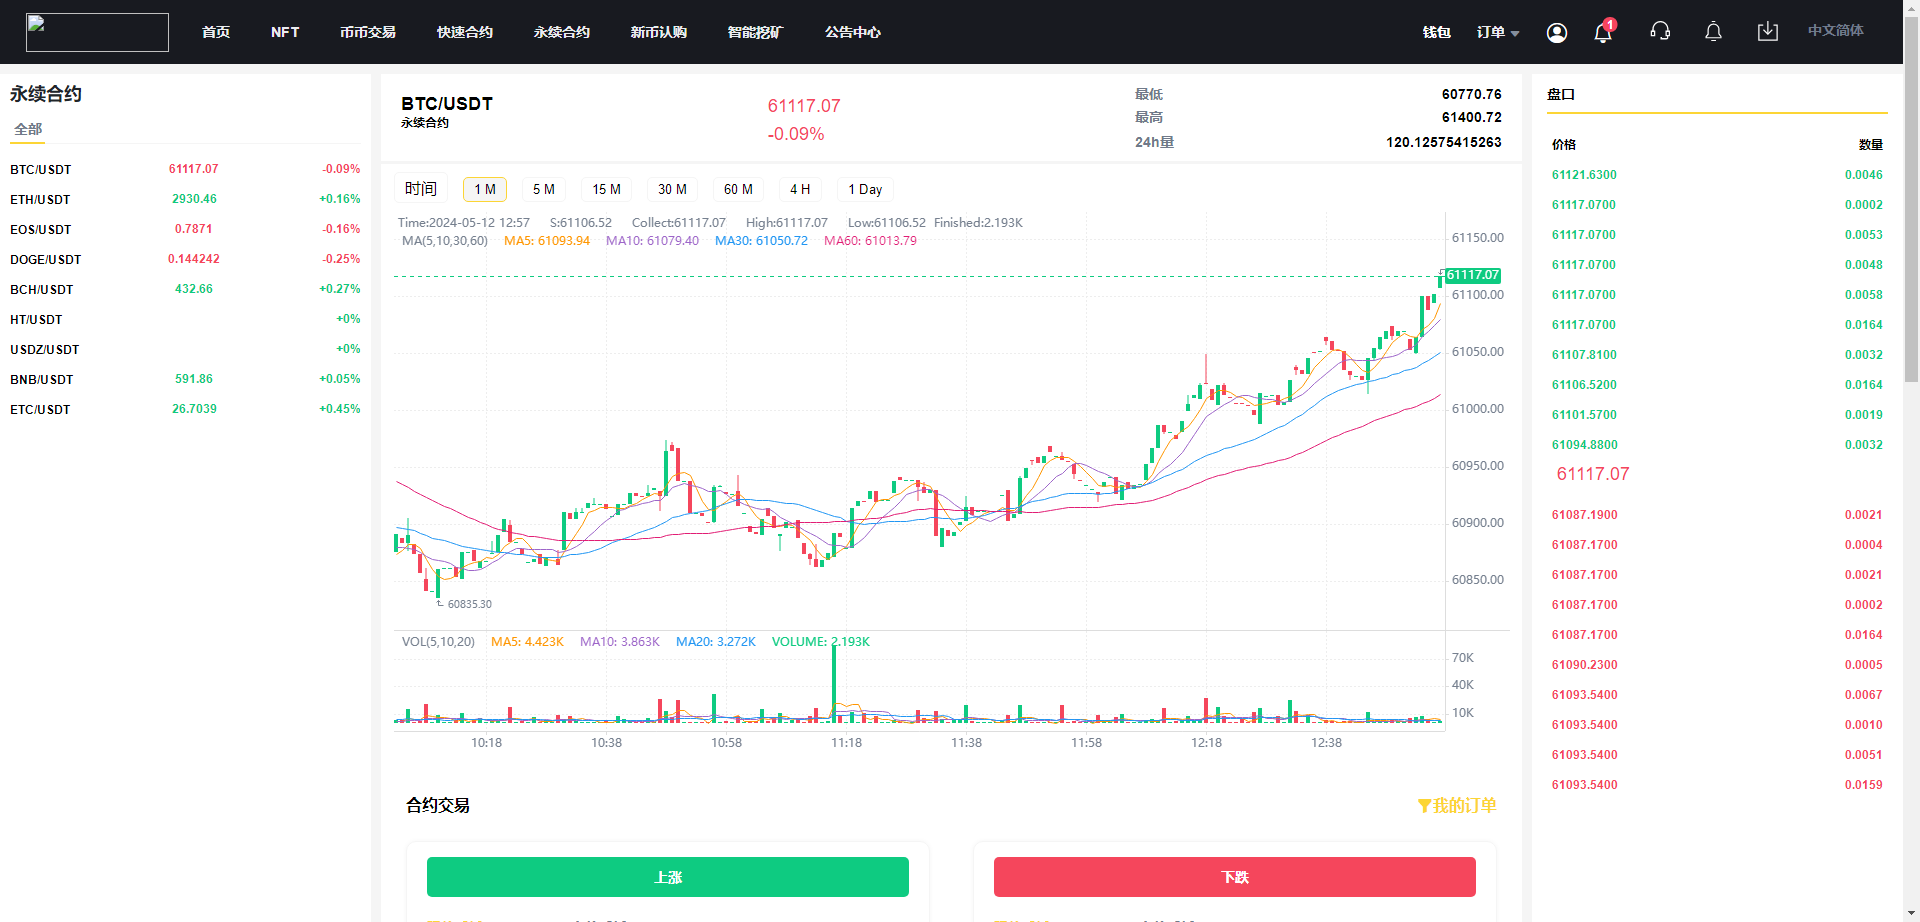Switch chart to 1 Day interval
1920x922 pixels.
click(865, 189)
